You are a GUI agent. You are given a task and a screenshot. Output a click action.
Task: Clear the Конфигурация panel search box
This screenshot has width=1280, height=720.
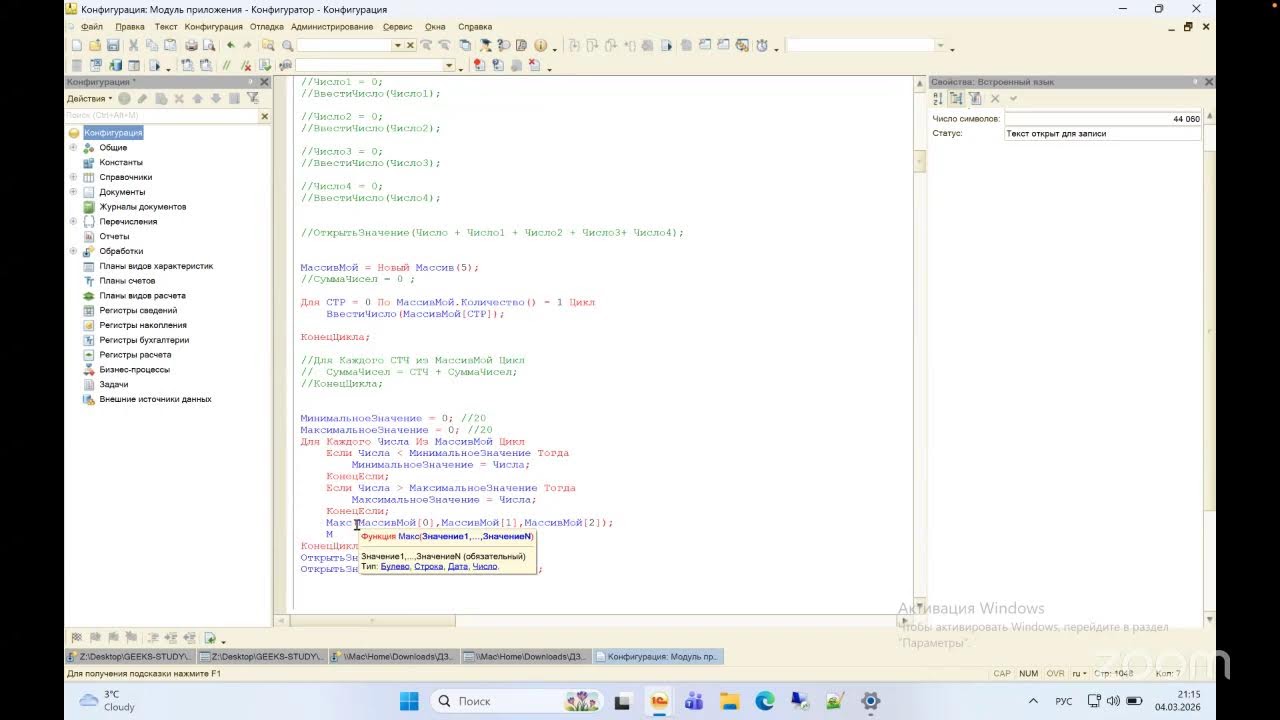(265, 116)
